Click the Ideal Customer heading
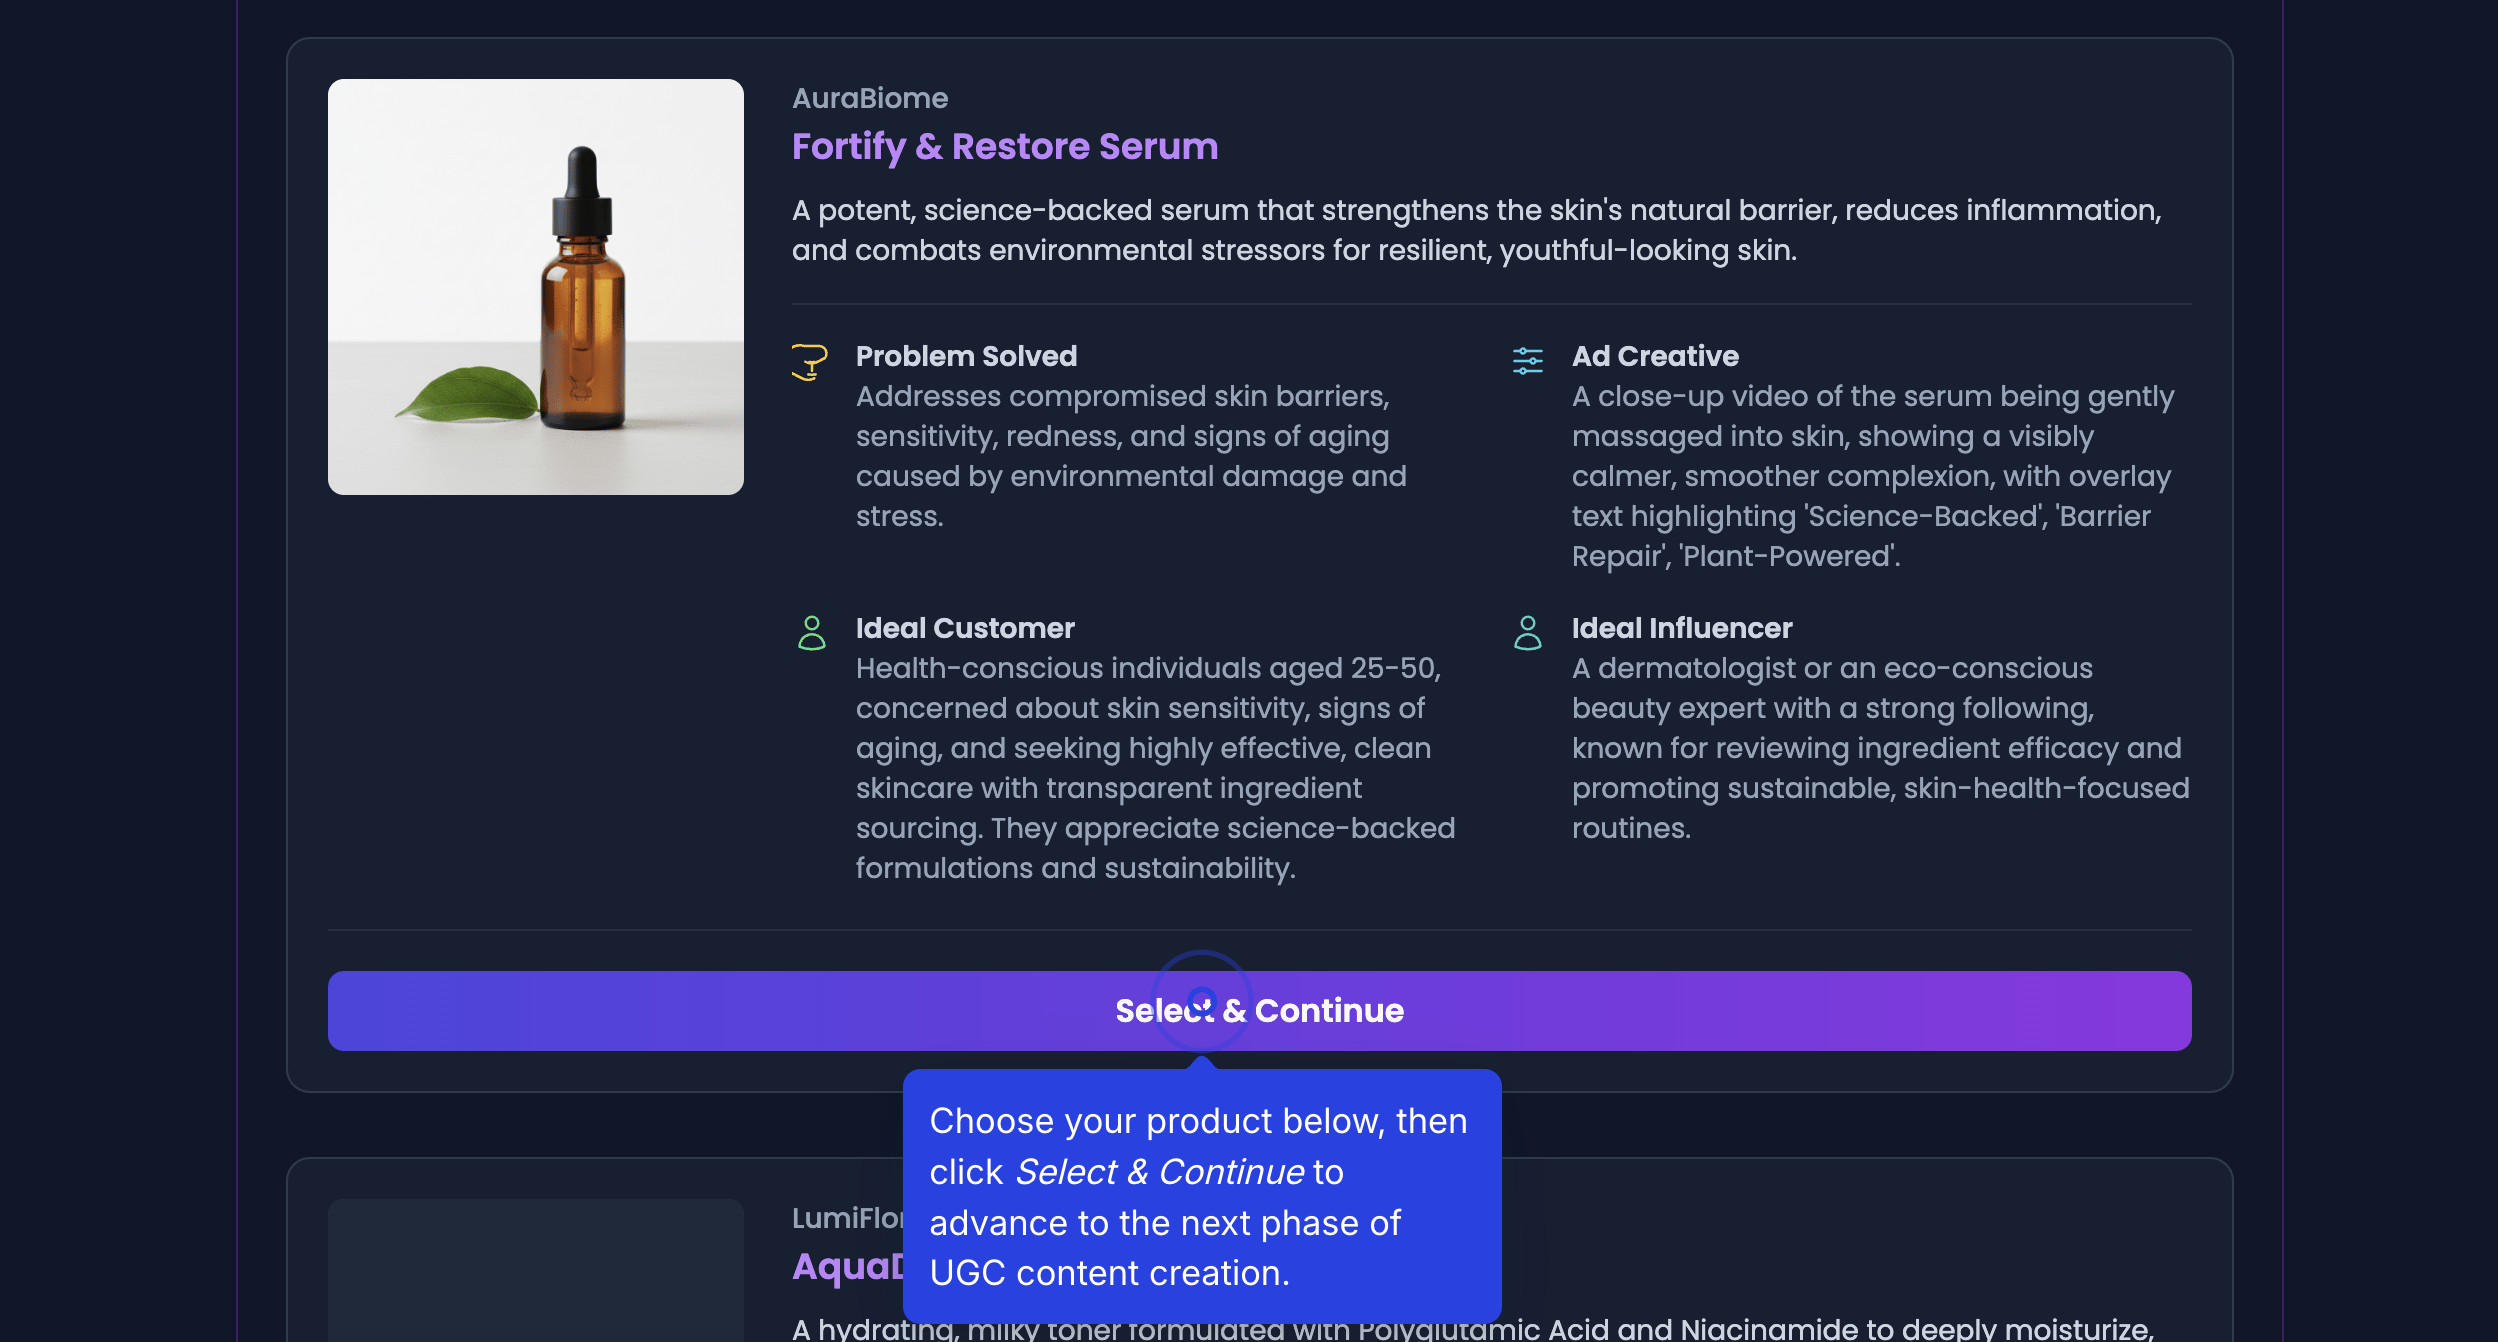Image resolution: width=2498 pixels, height=1342 pixels. pyautogui.click(x=964, y=628)
